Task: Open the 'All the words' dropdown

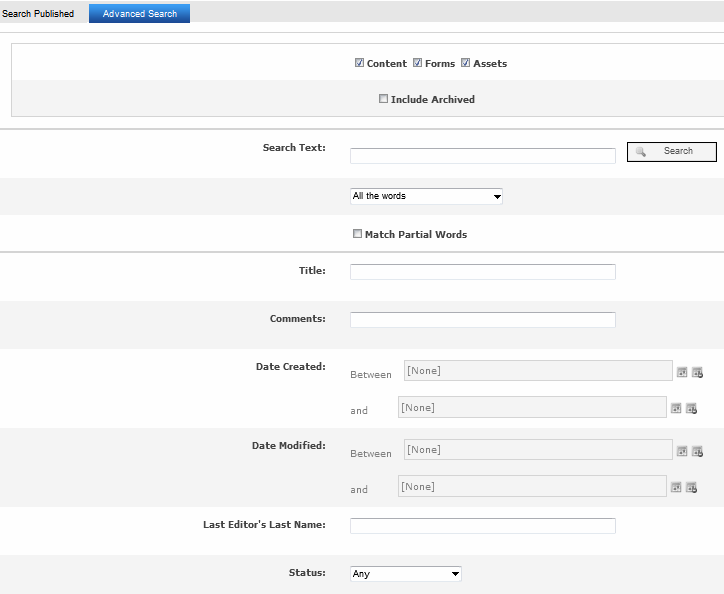Action: 426,196
